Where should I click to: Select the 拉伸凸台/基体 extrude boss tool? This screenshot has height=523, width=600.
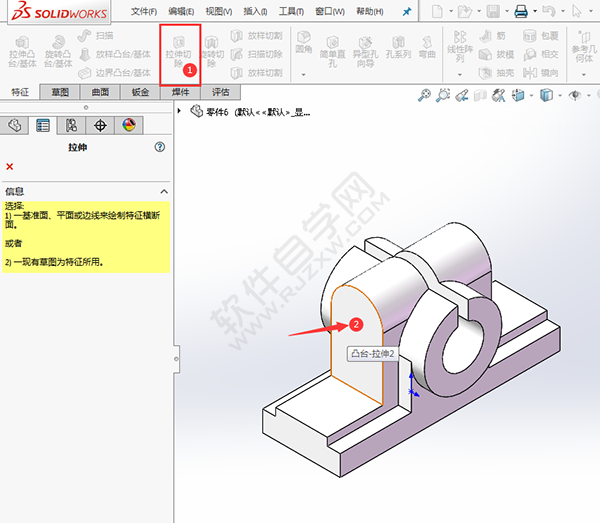[x=22, y=52]
